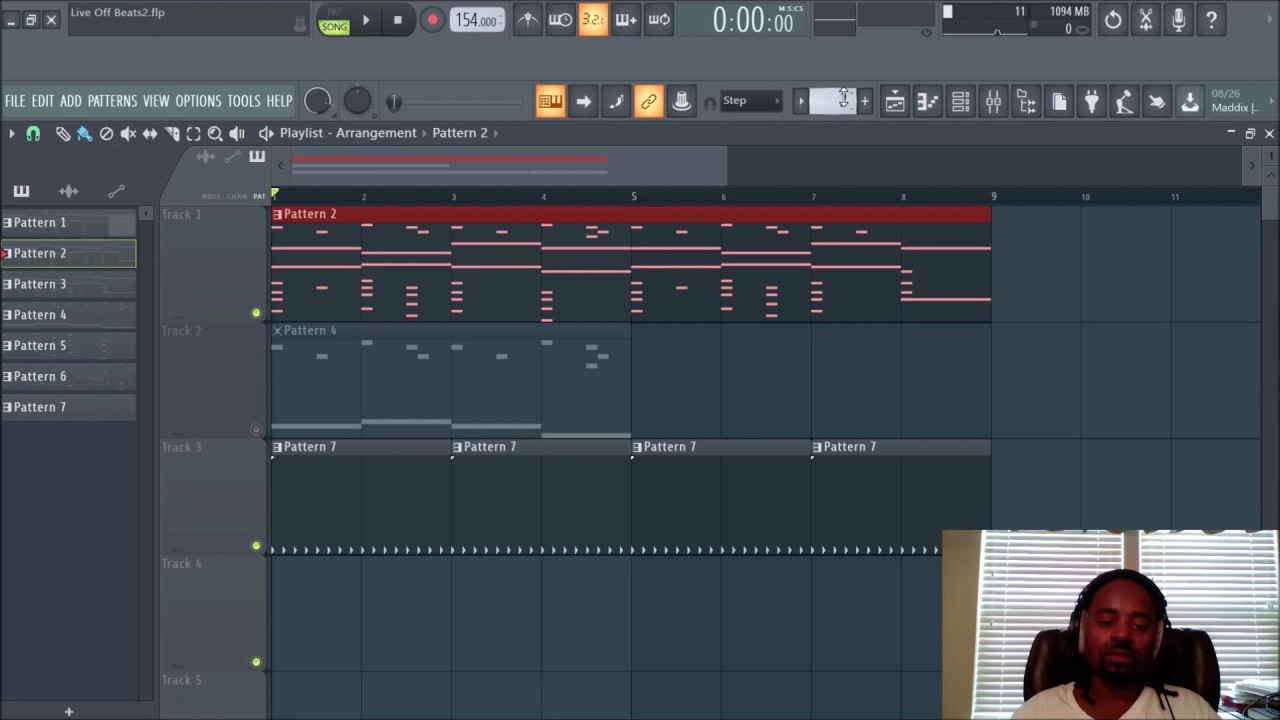Screen dimensions: 1280x720
Task: Select the Paint tool in the playlist
Action: click(x=84, y=133)
